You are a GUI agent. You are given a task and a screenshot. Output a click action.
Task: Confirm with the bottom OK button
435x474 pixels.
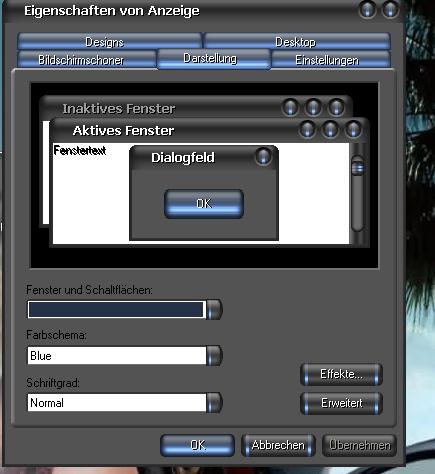tap(198, 445)
